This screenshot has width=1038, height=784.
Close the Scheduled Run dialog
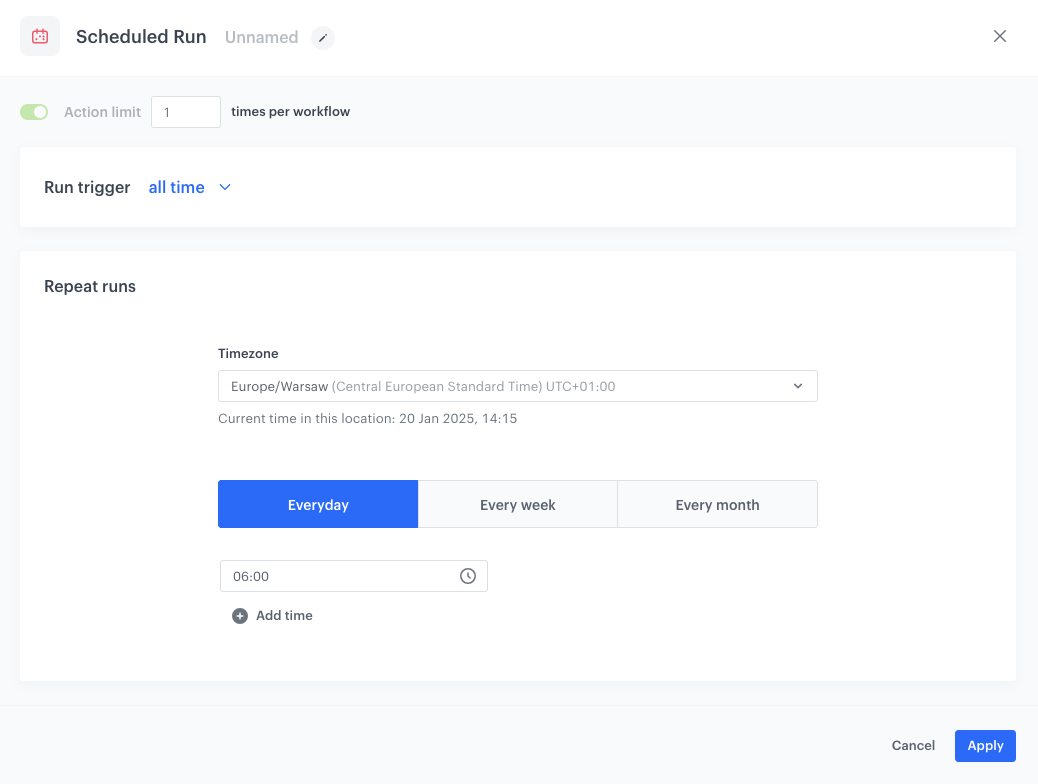coord(999,37)
